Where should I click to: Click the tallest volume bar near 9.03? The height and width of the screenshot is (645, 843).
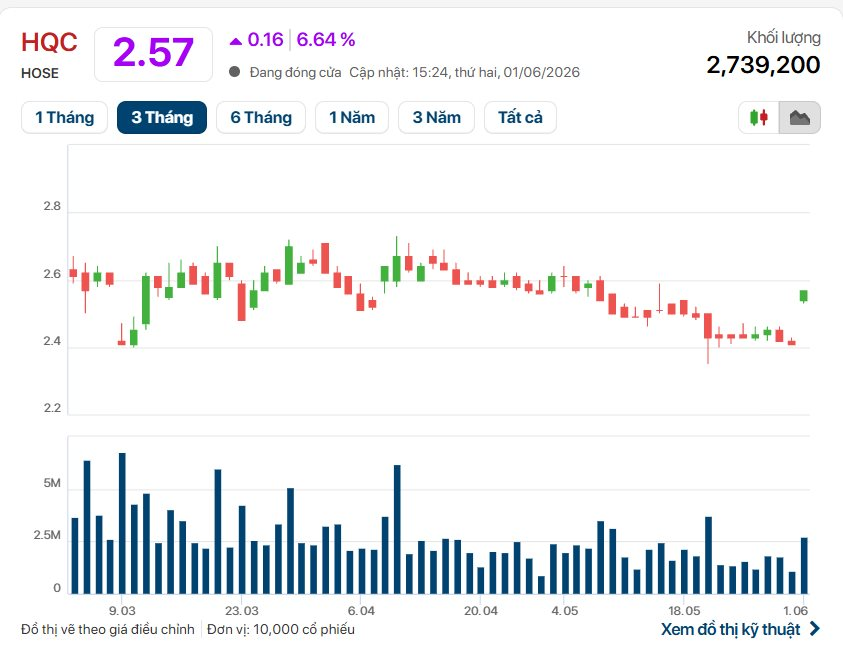click(x=122, y=523)
